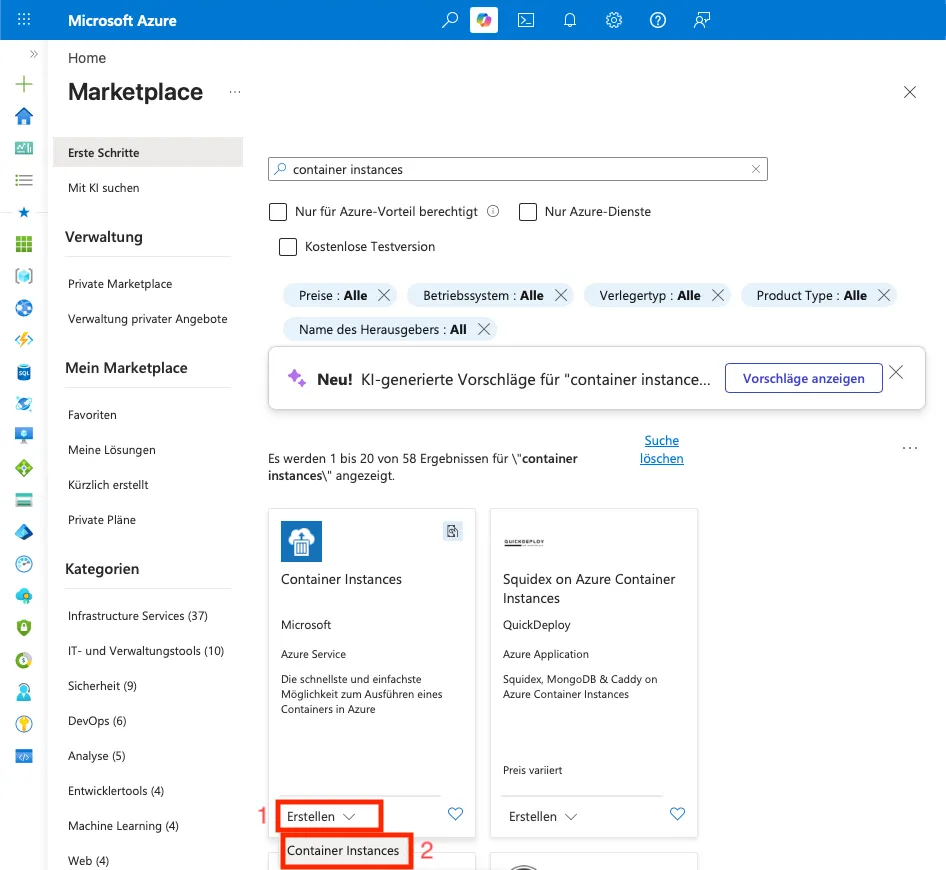Check the 'Nur Azure-Dienste' checkbox
Image resolution: width=946 pixels, height=870 pixels.
(x=528, y=212)
